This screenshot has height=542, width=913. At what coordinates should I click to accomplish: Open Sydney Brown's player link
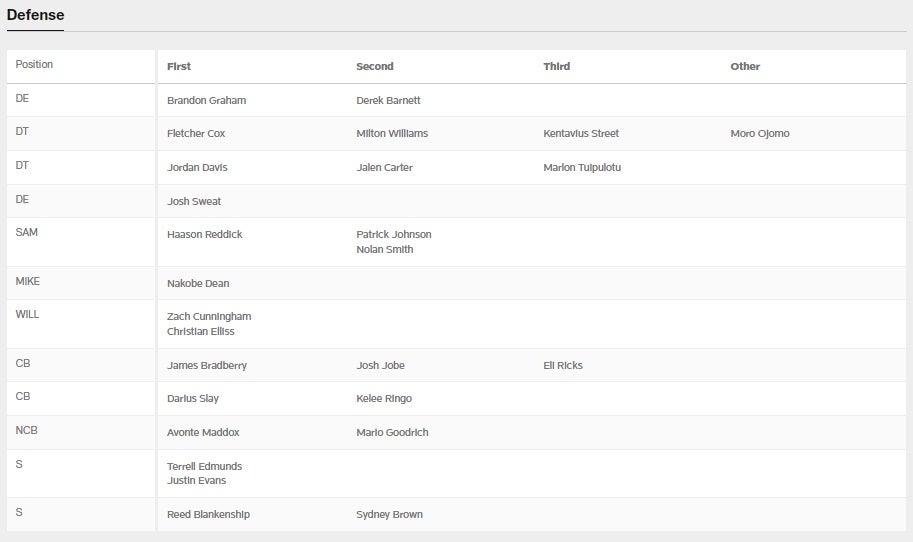(x=389, y=515)
